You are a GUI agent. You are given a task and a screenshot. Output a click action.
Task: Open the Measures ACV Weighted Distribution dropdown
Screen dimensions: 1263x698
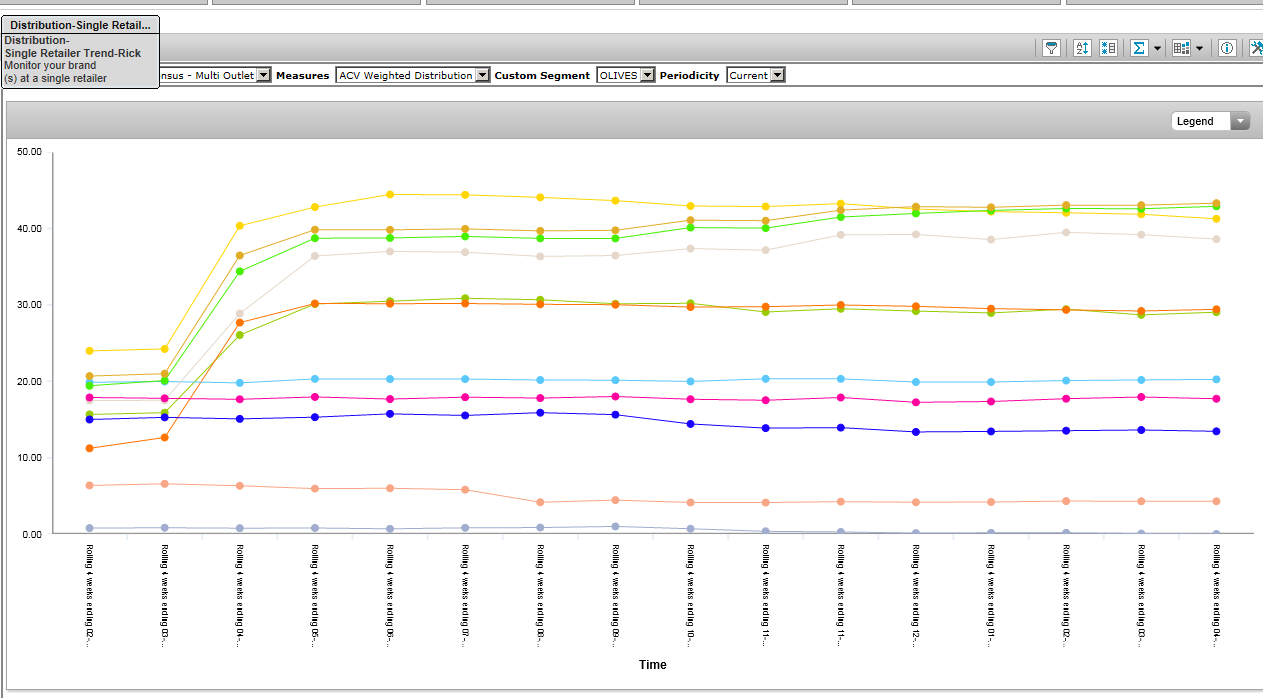pos(483,75)
